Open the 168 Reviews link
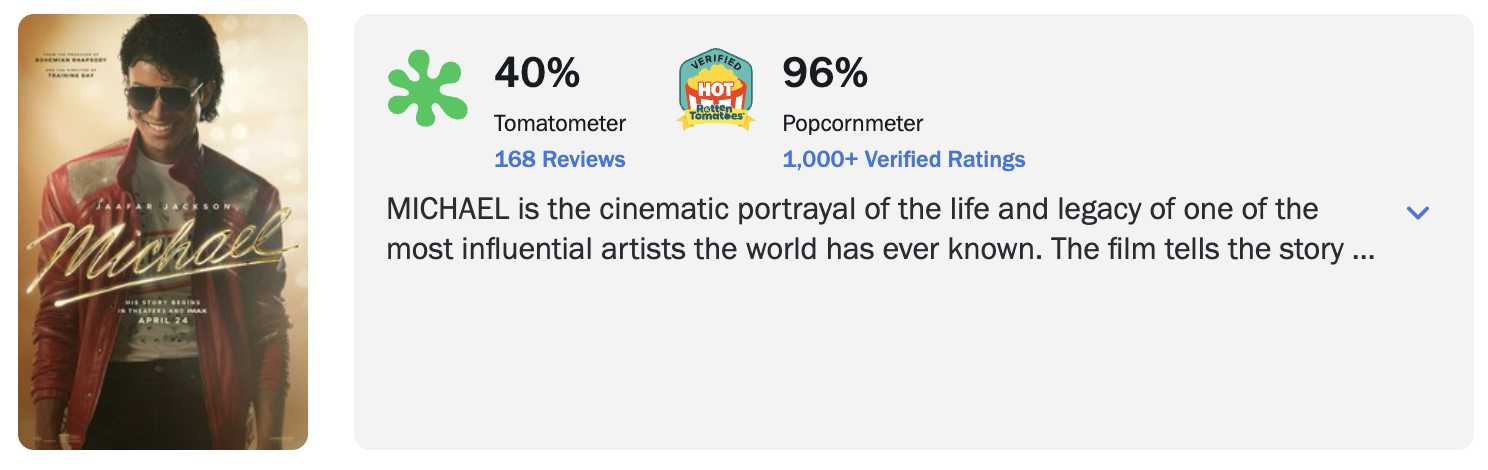Viewport: 1488px width, 470px height. pyautogui.click(x=559, y=159)
